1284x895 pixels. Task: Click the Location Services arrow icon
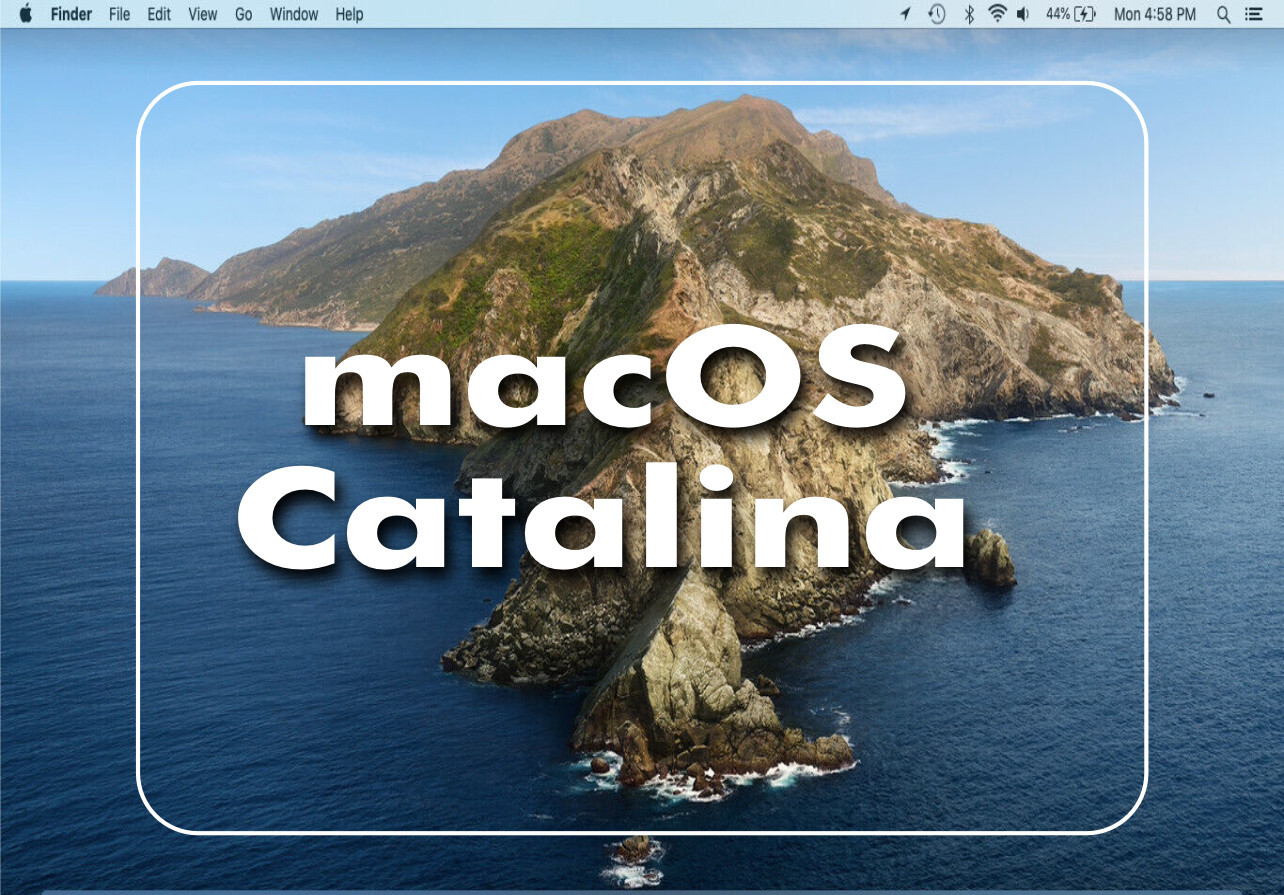coord(905,14)
